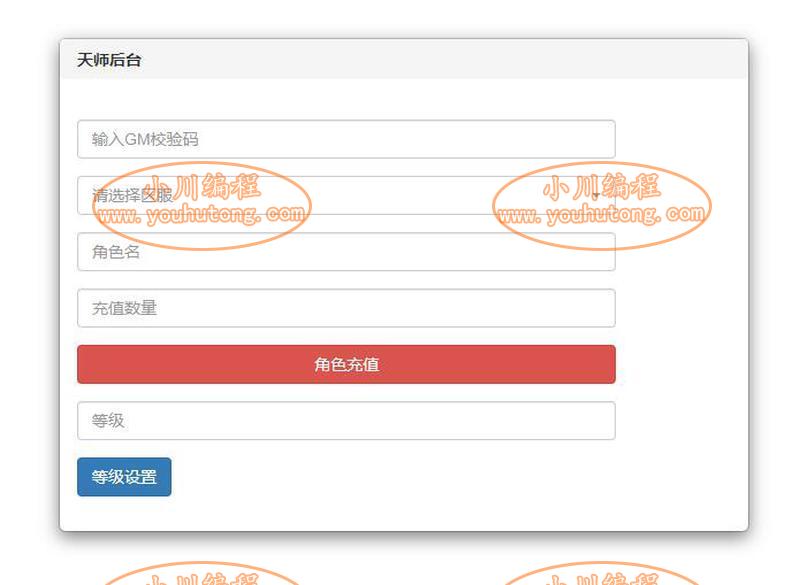Click the 等级设置 label text
The height and width of the screenshot is (585, 800).
(x=124, y=477)
